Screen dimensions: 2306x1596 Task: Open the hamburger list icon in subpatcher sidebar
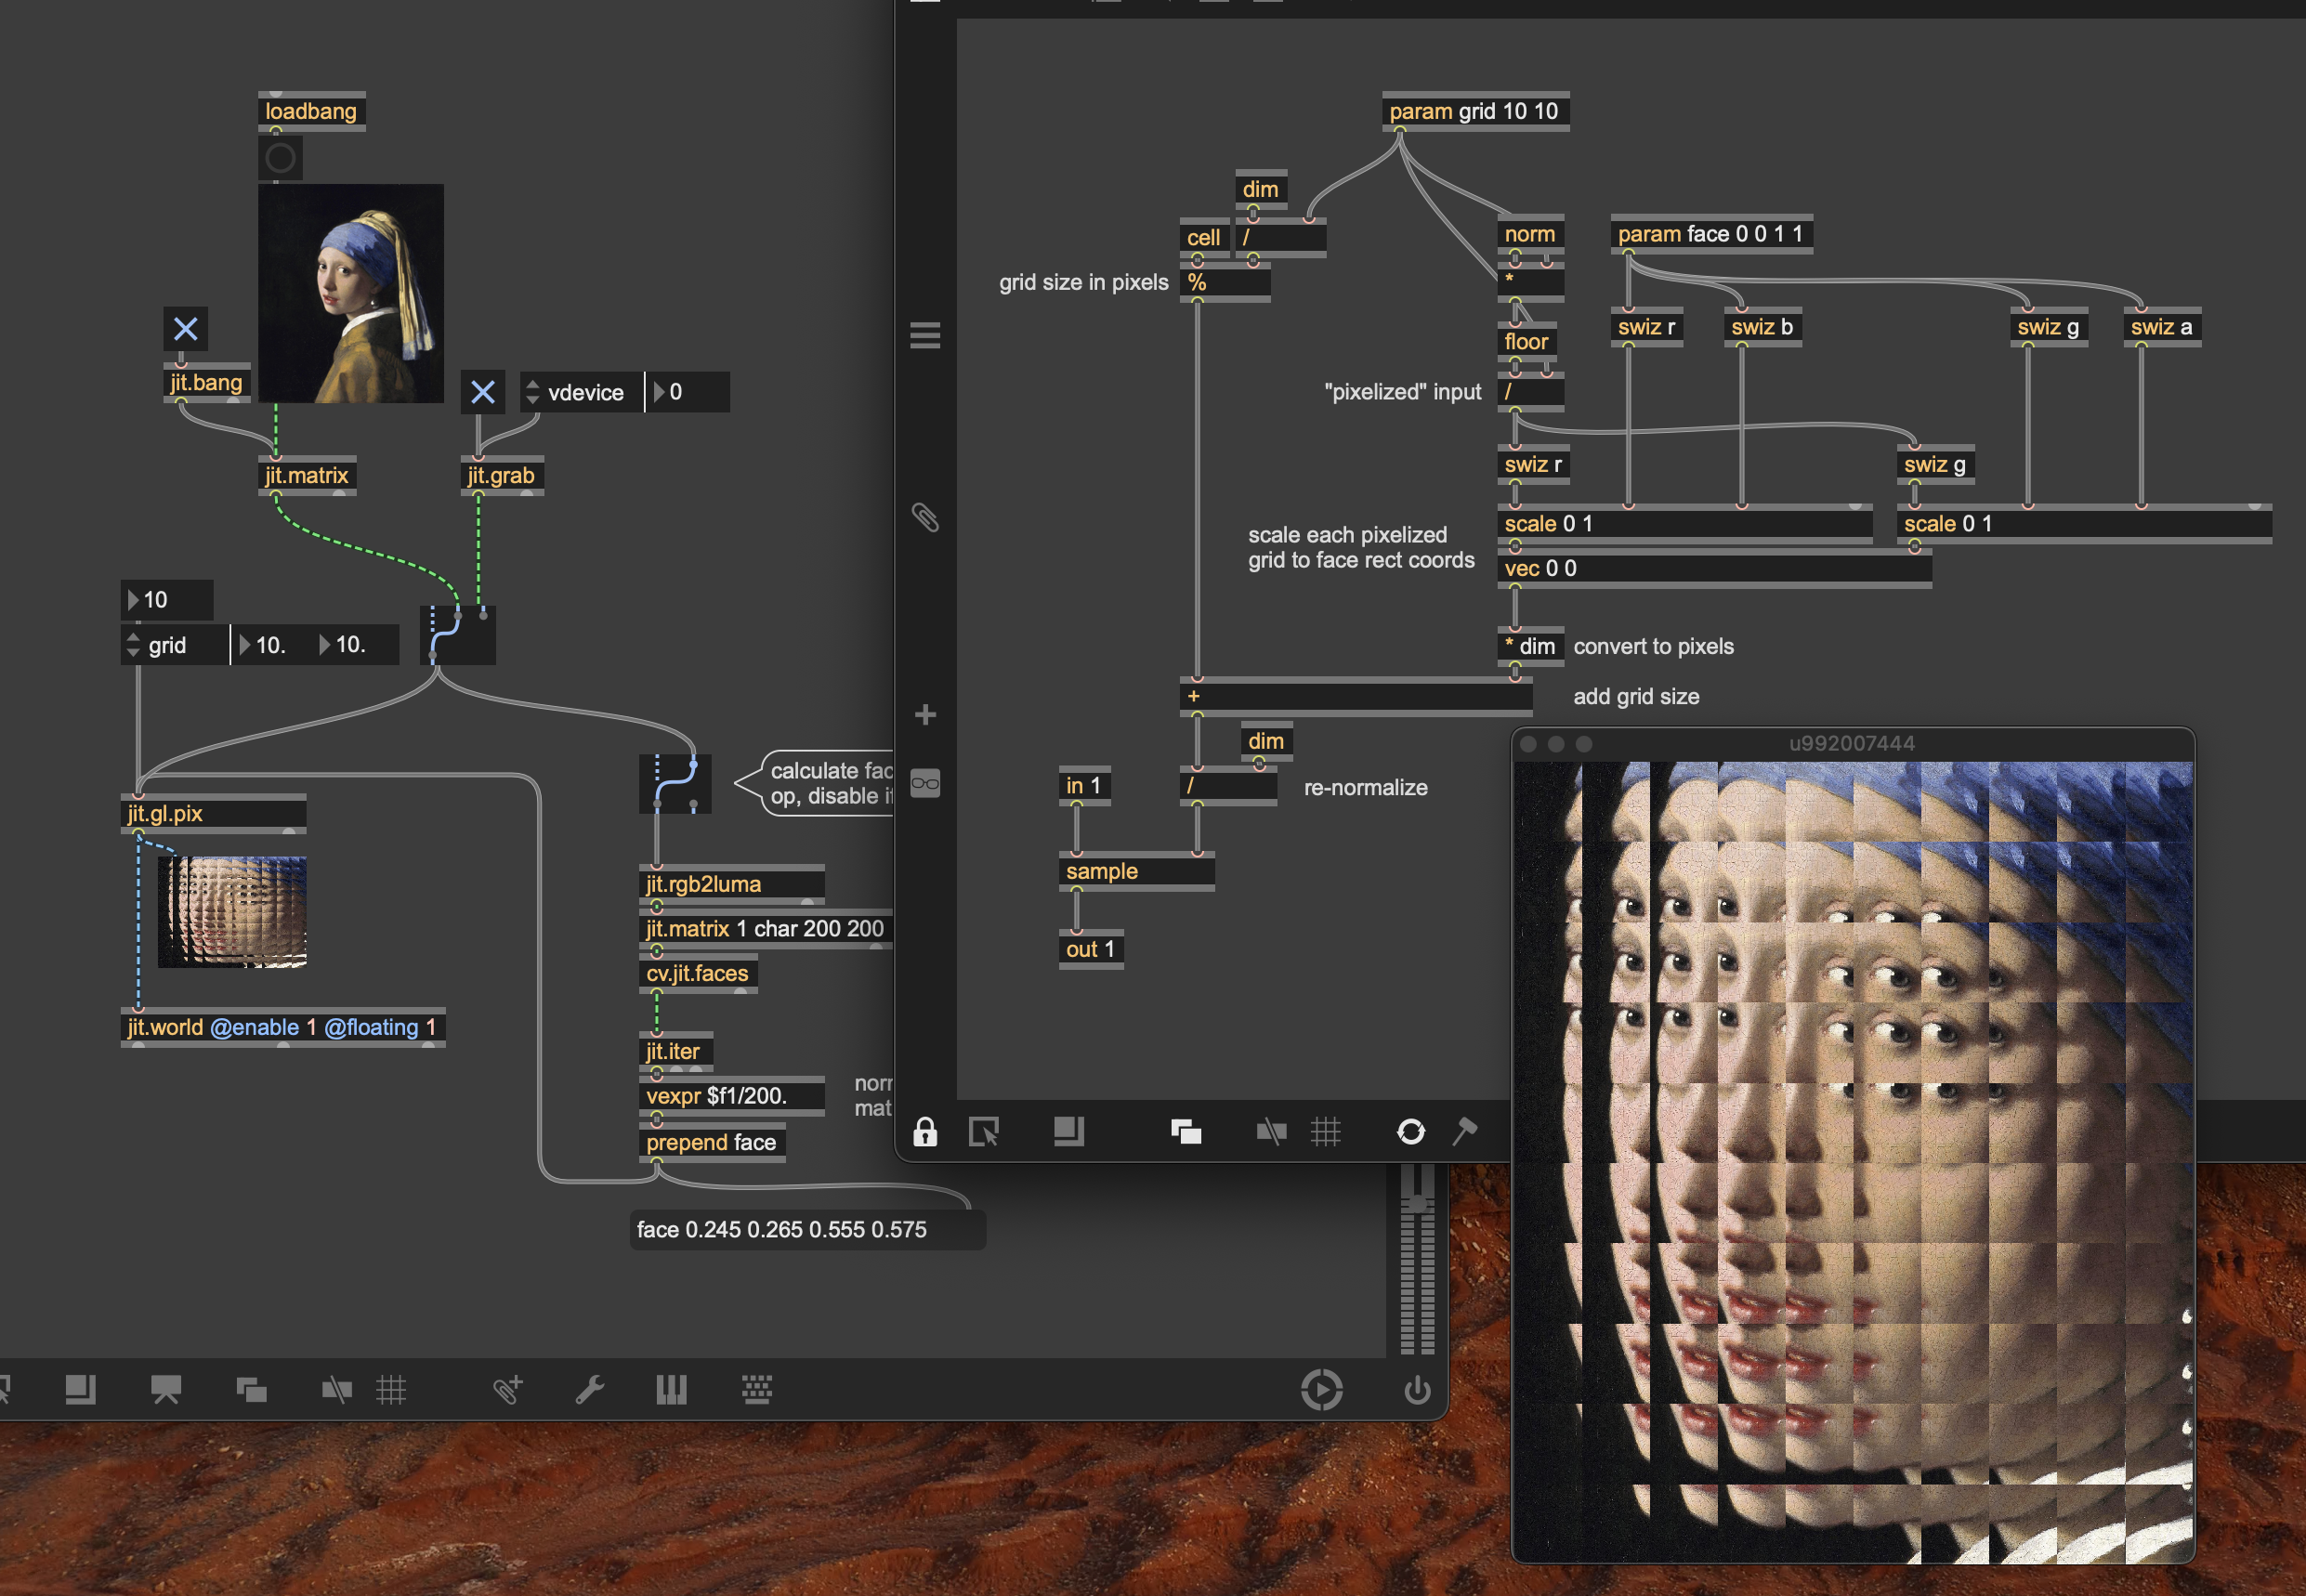pos(925,335)
